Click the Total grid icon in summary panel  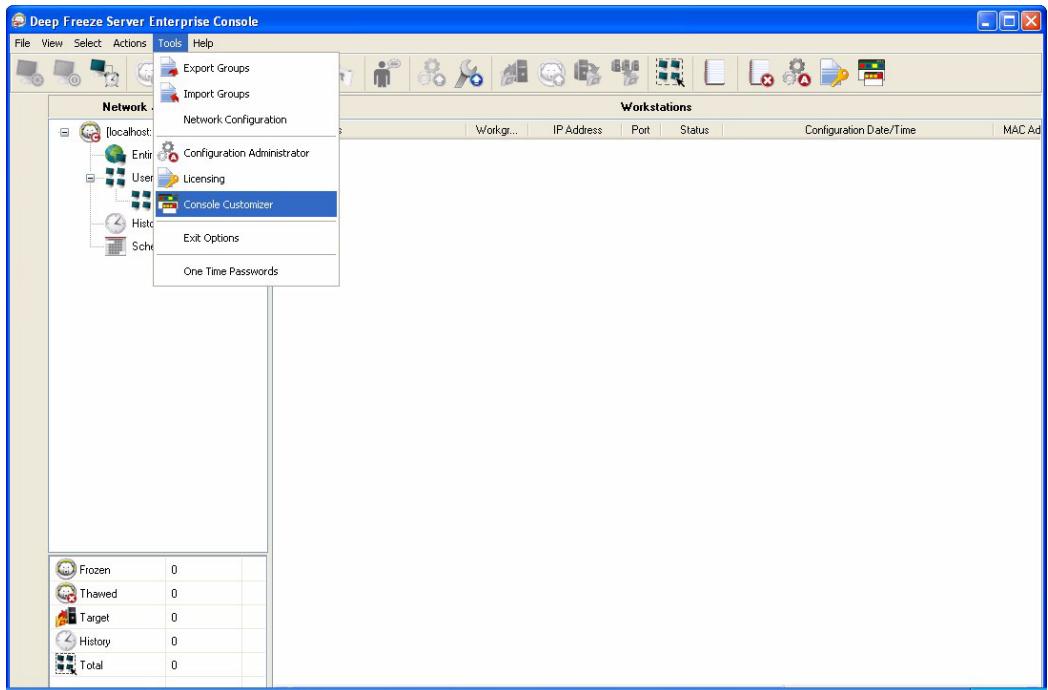[x=66, y=665]
